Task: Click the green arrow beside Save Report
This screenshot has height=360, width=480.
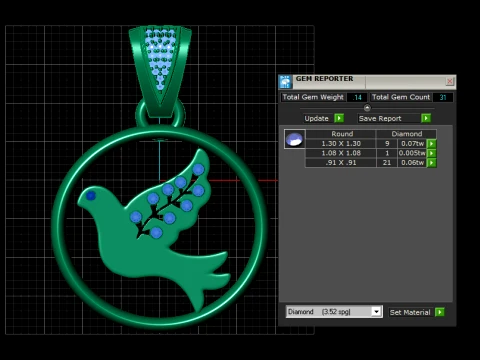Action: pos(426,118)
